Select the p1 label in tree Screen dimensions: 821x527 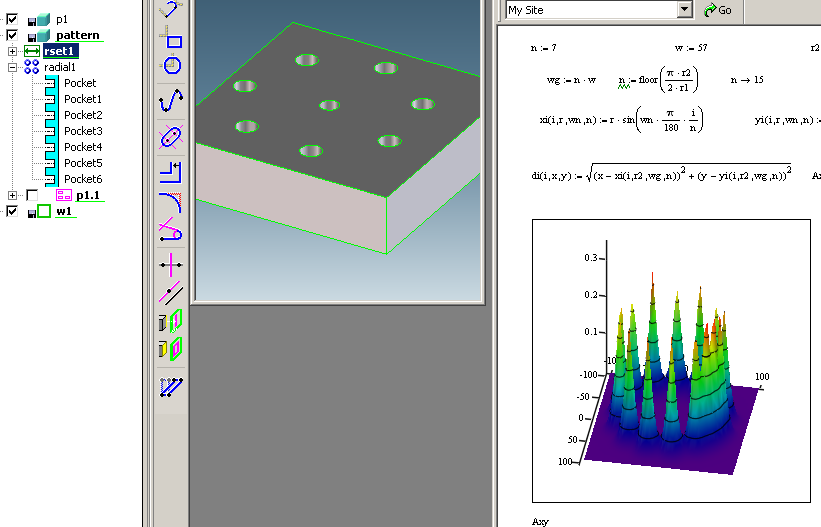[62, 20]
